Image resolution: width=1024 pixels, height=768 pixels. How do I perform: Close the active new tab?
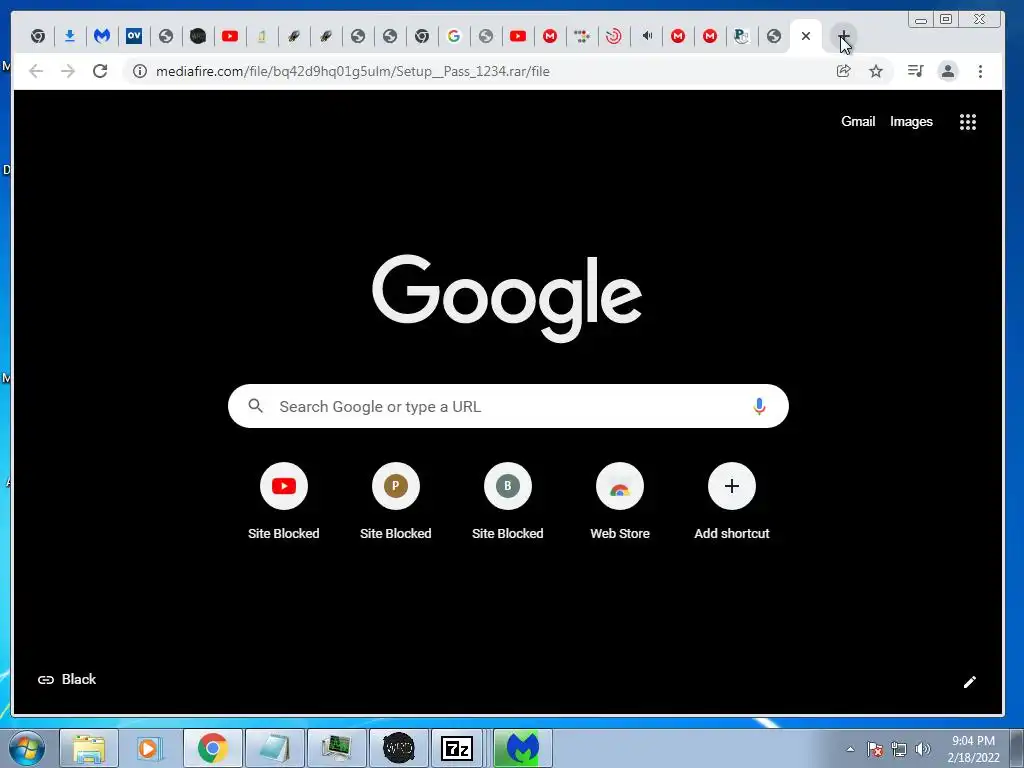806,36
